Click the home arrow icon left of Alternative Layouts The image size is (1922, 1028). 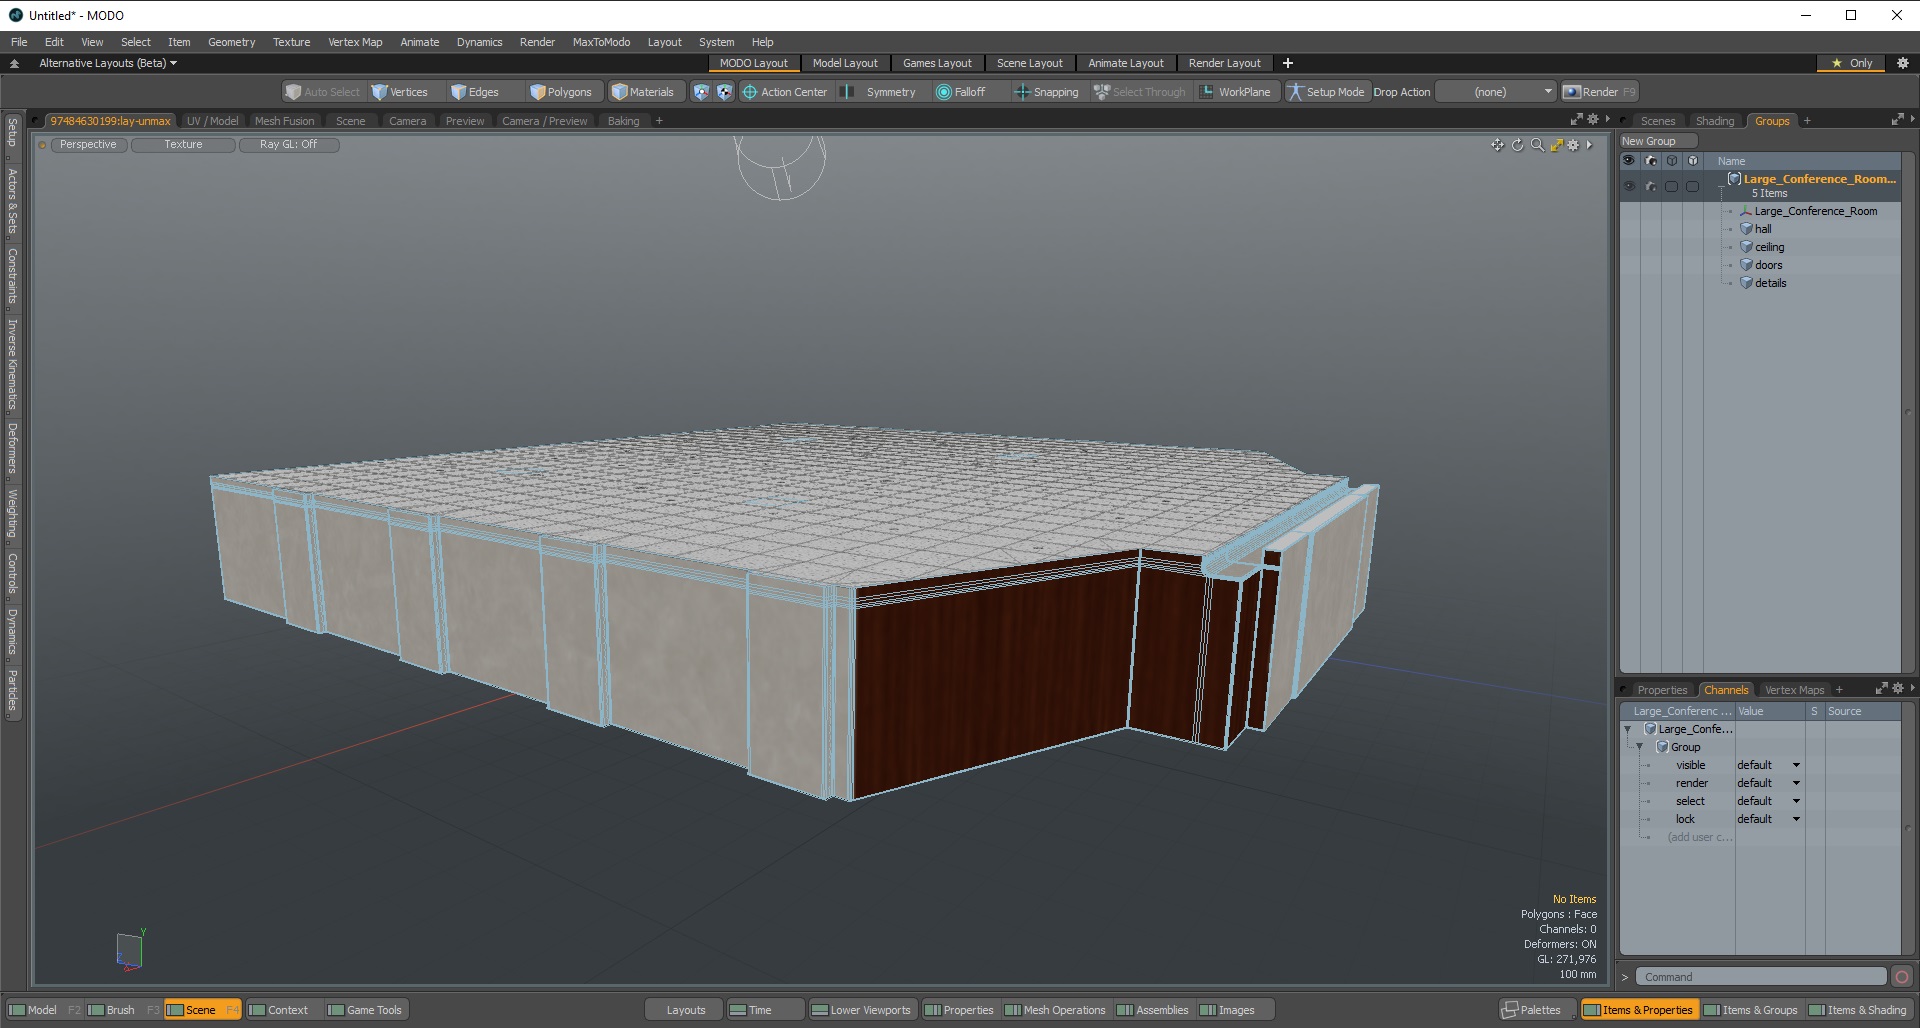14,63
